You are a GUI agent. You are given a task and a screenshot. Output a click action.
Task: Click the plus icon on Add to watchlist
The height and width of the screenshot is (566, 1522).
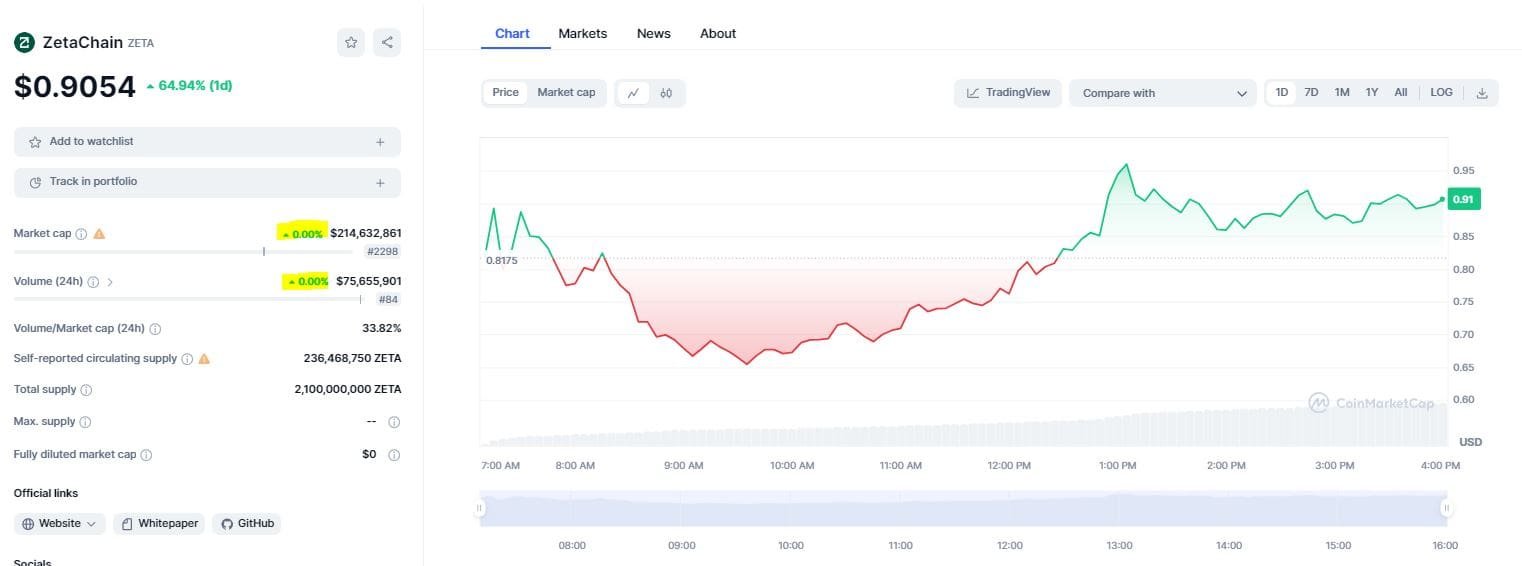pos(380,142)
